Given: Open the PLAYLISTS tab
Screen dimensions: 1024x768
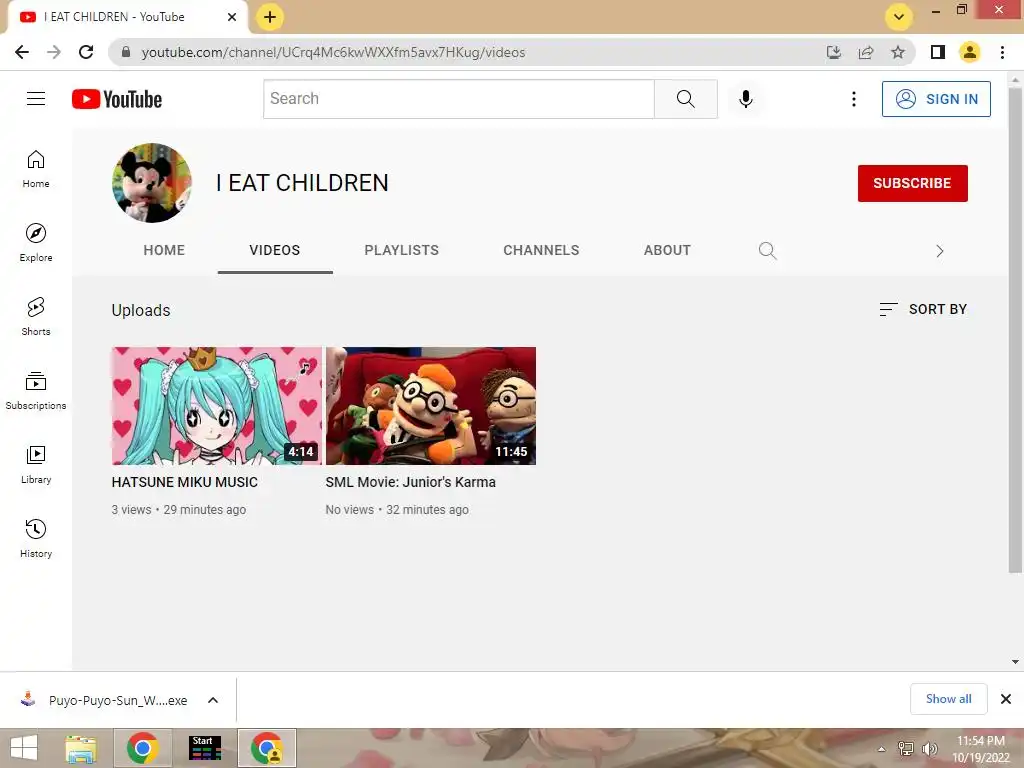Looking at the screenshot, I should [x=402, y=250].
